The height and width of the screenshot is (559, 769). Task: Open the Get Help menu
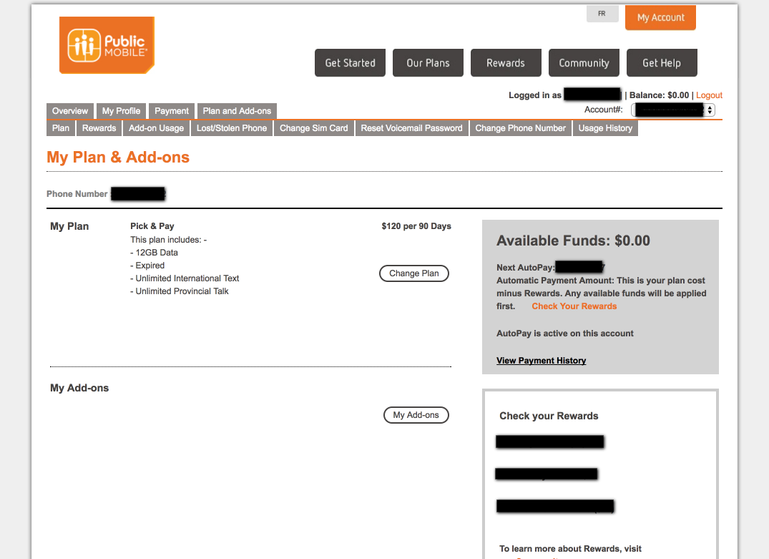pos(662,63)
